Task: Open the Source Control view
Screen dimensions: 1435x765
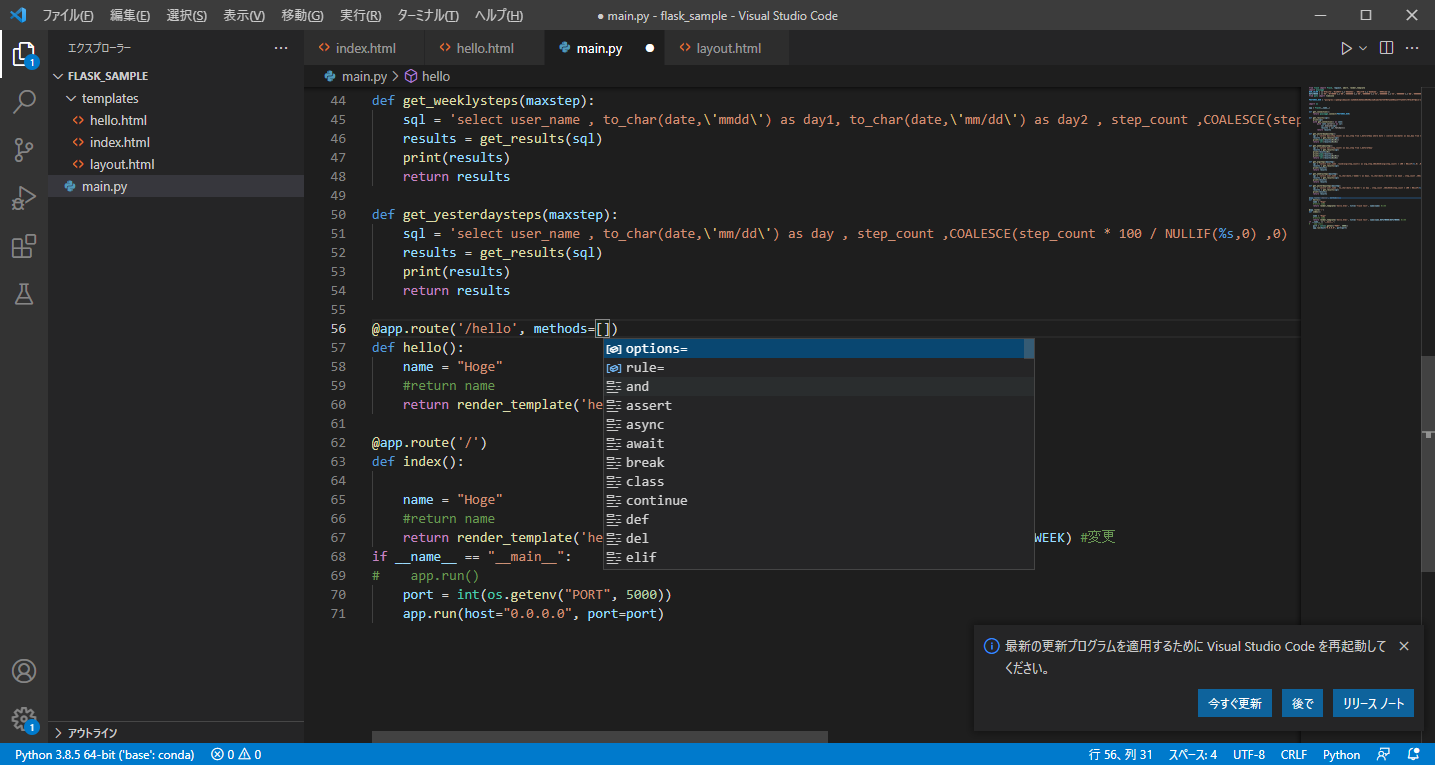Action: 24,150
